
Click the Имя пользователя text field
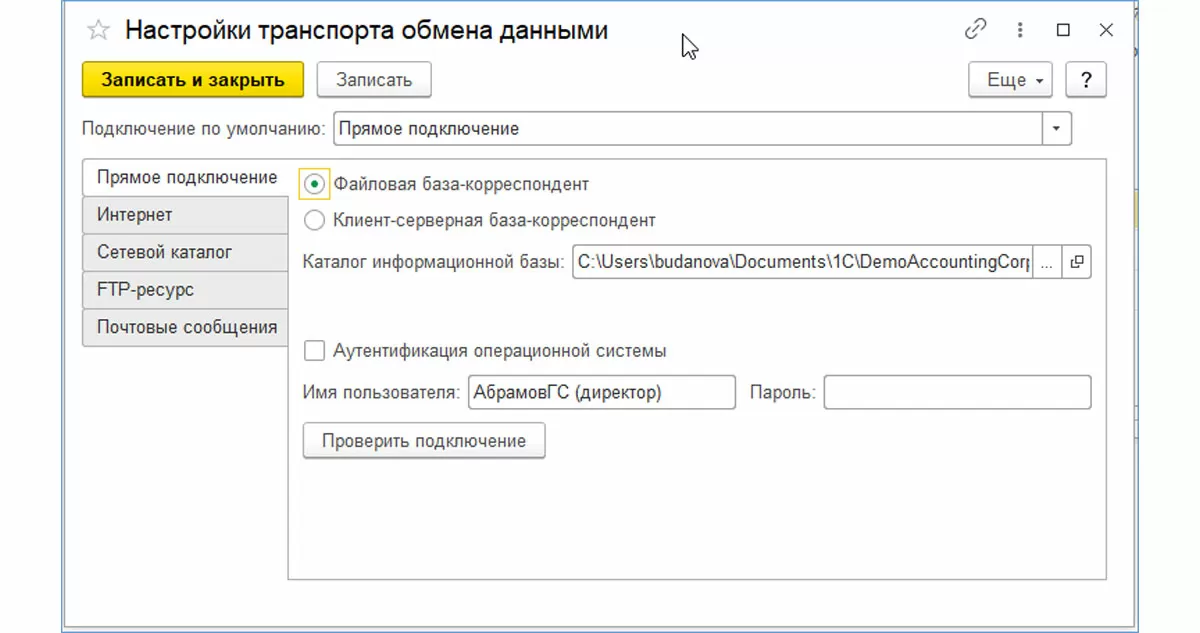pos(601,393)
